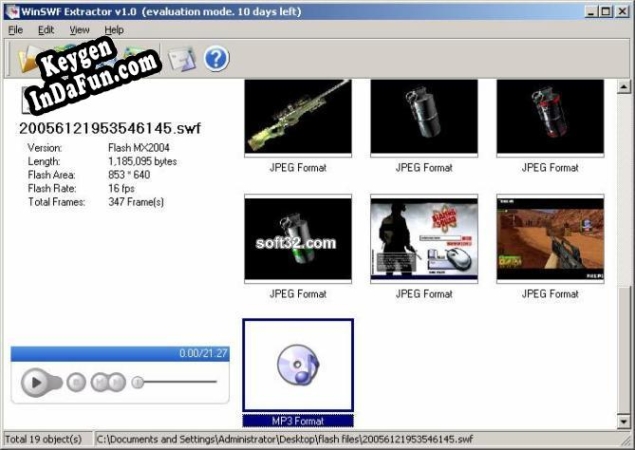Open the Edit menu
The image size is (635, 450).
click(x=46, y=30)
